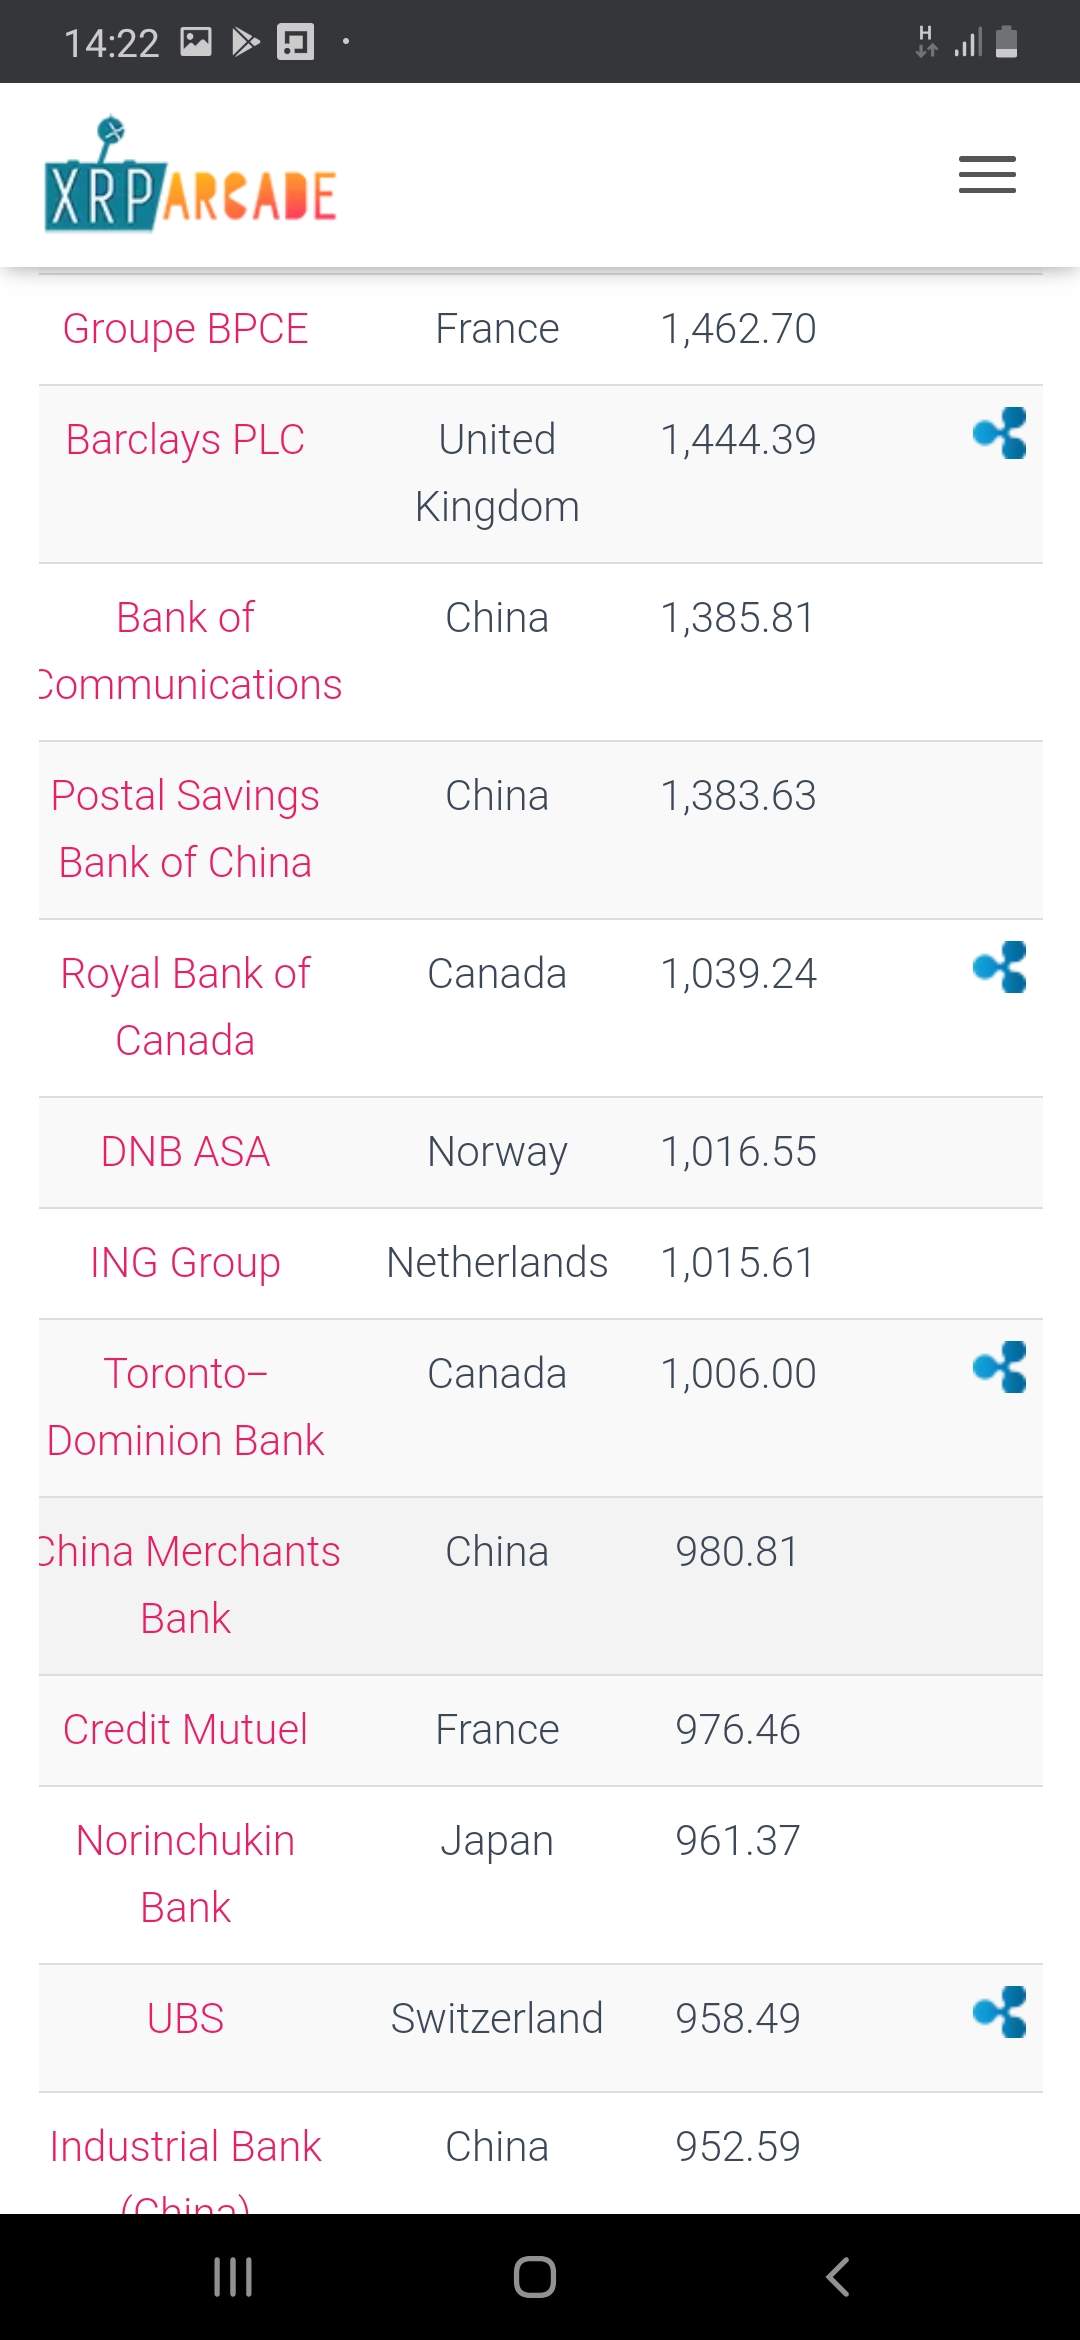Tap the gallery notification icon in status bar

pyautogui.click(x=196, y=42)
